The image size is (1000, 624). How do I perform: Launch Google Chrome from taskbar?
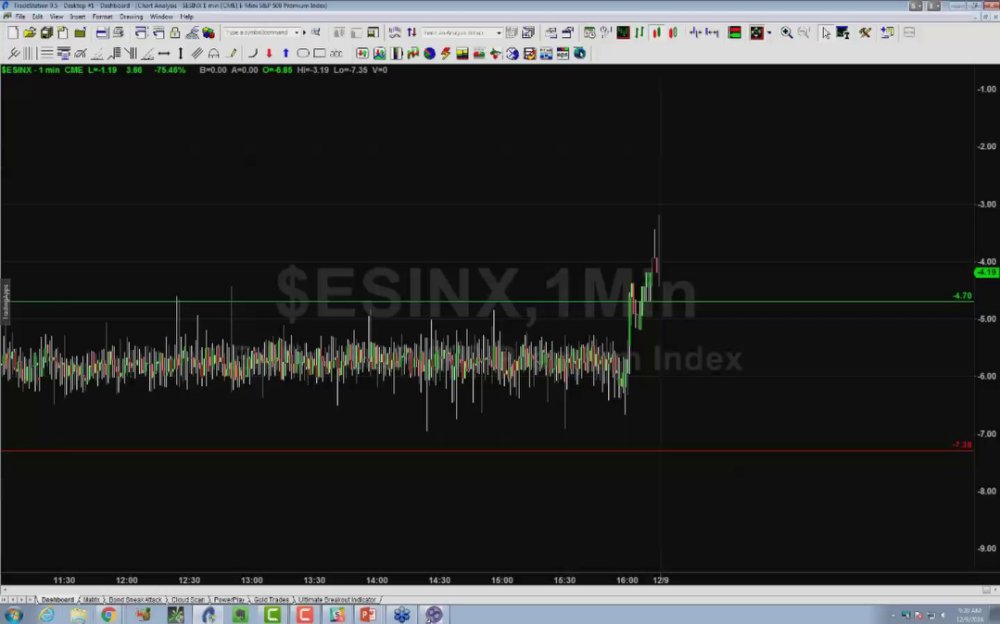(108, 615)
